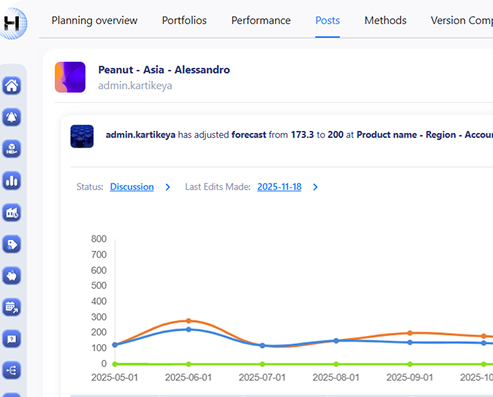This screenshot has height=397, width=493.
Task: Click the hand-holding-box sidebar icon
Action: 12,149
